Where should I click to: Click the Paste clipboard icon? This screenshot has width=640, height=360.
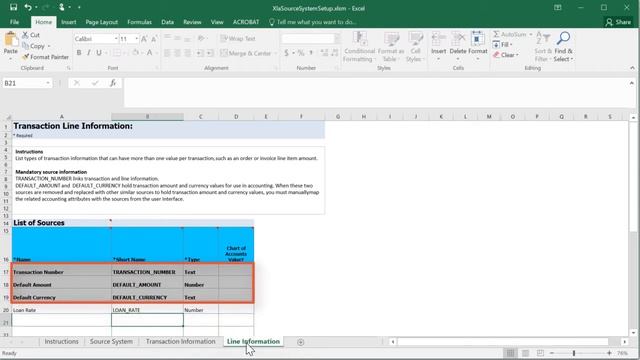[x=11, y=40]
